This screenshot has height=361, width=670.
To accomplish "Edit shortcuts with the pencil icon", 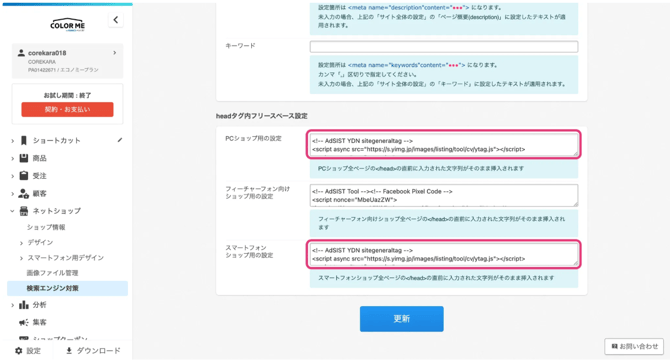I will click(x=120, y=140).
